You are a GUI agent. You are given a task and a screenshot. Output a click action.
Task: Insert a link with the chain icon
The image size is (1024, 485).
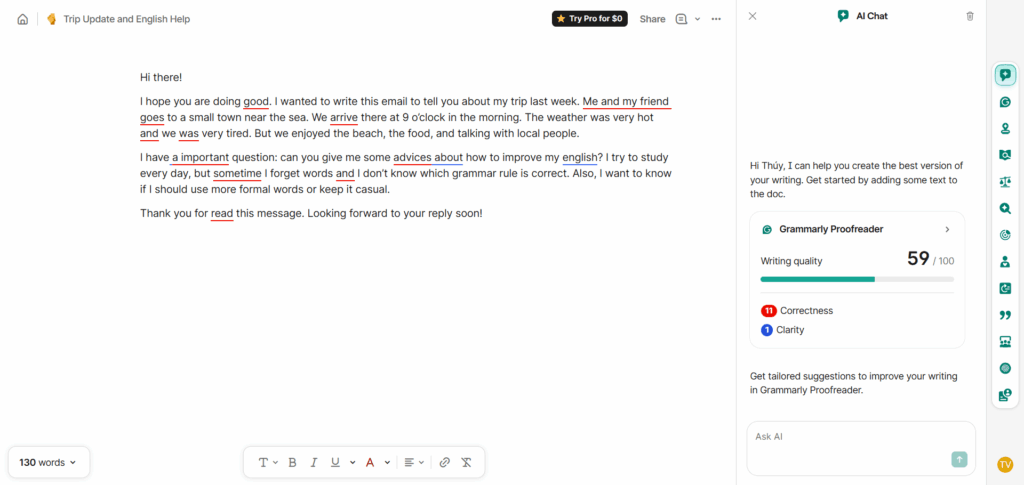tap(445, 462)
